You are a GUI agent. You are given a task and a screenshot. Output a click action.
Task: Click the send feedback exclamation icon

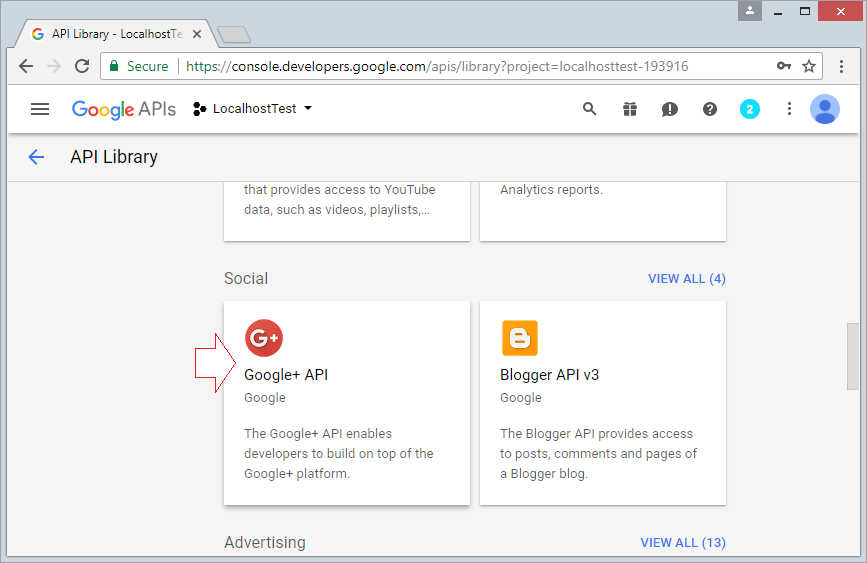670,110
